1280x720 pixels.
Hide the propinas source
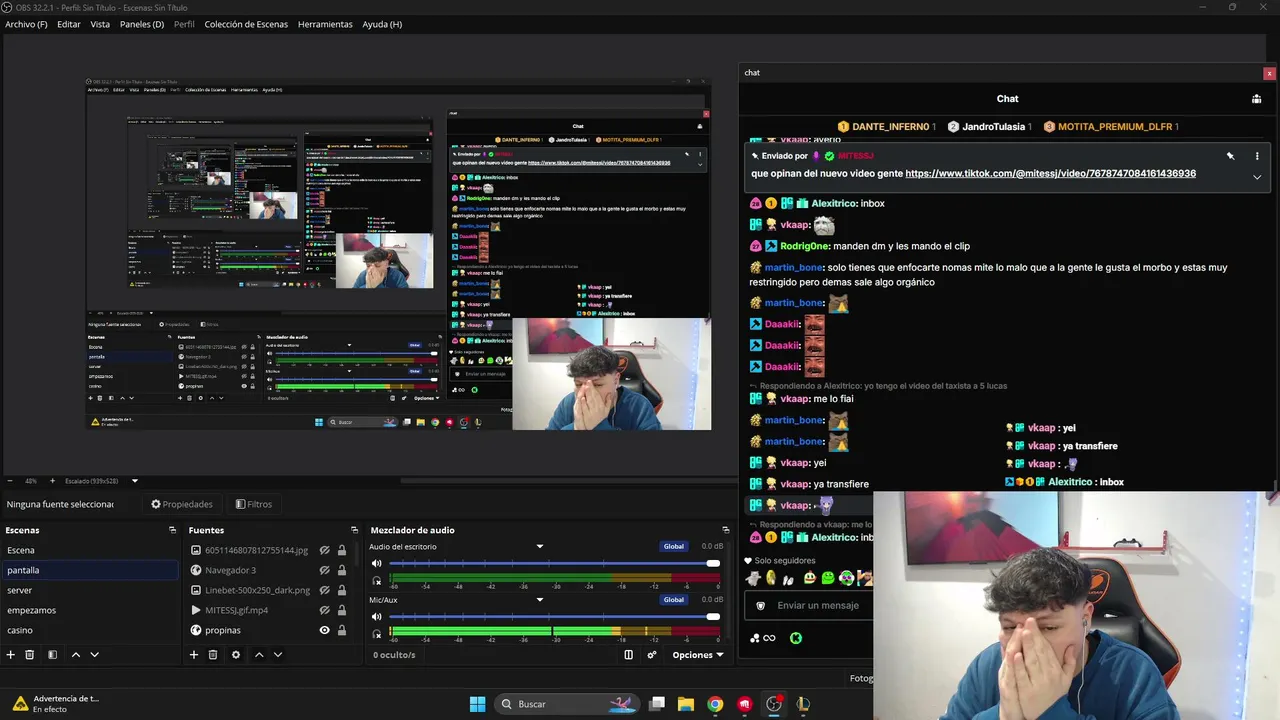[x=325, y=630]
